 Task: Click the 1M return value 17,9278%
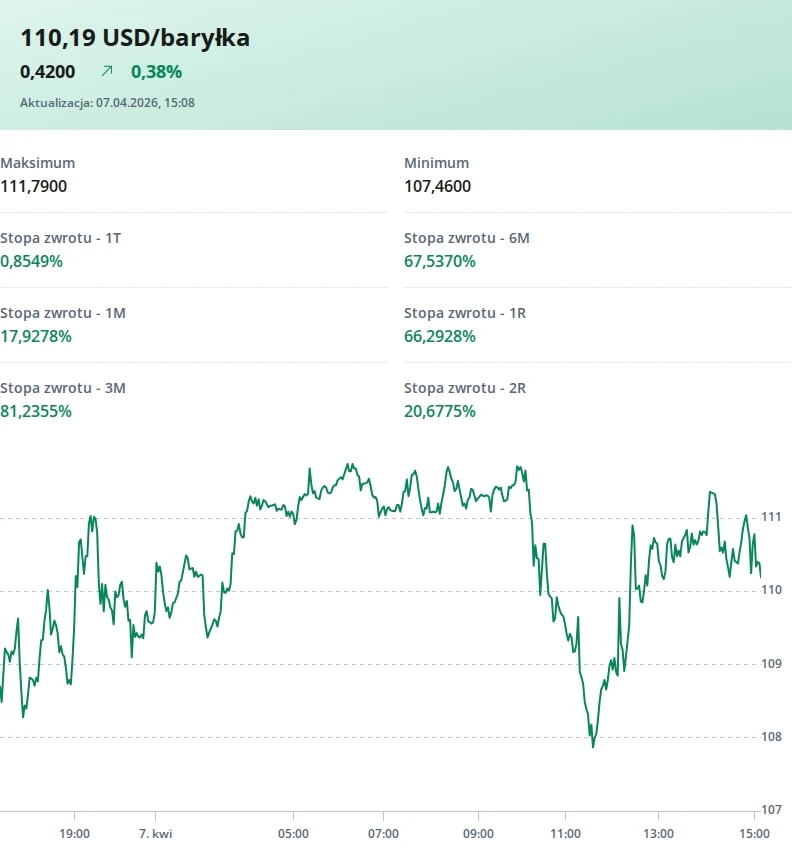(36, 336)
